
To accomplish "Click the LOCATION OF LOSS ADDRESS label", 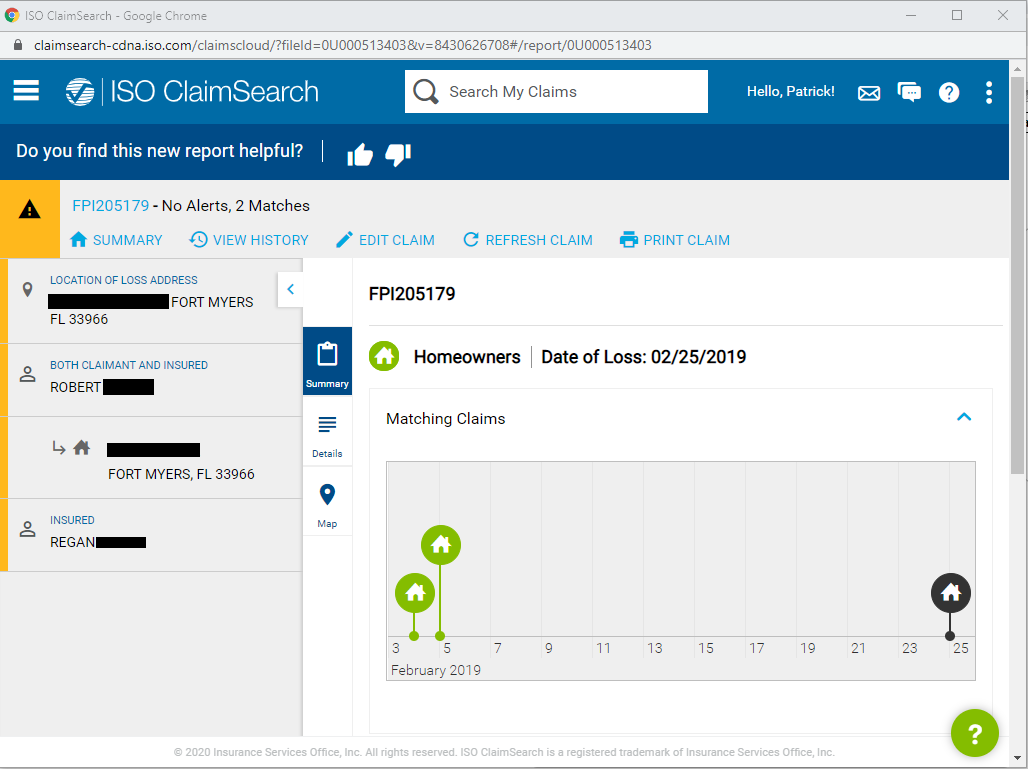I will (124, 280).
